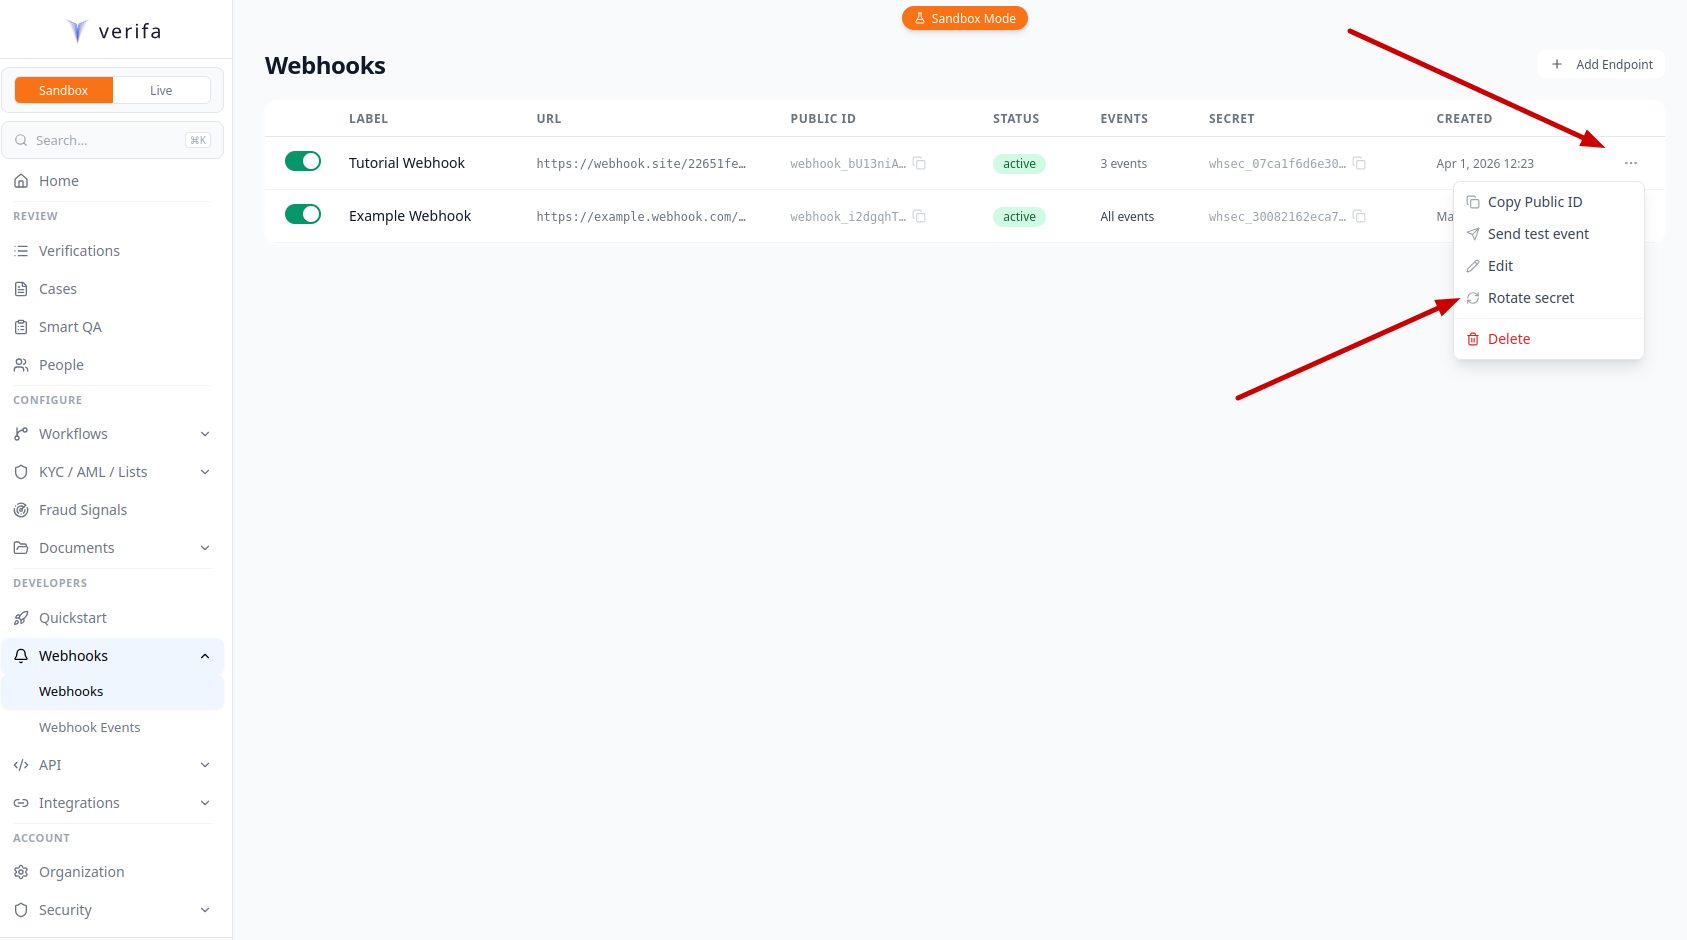Open the Fraud Signals page
Screen dimensions: 1687x940
point(83,509)
